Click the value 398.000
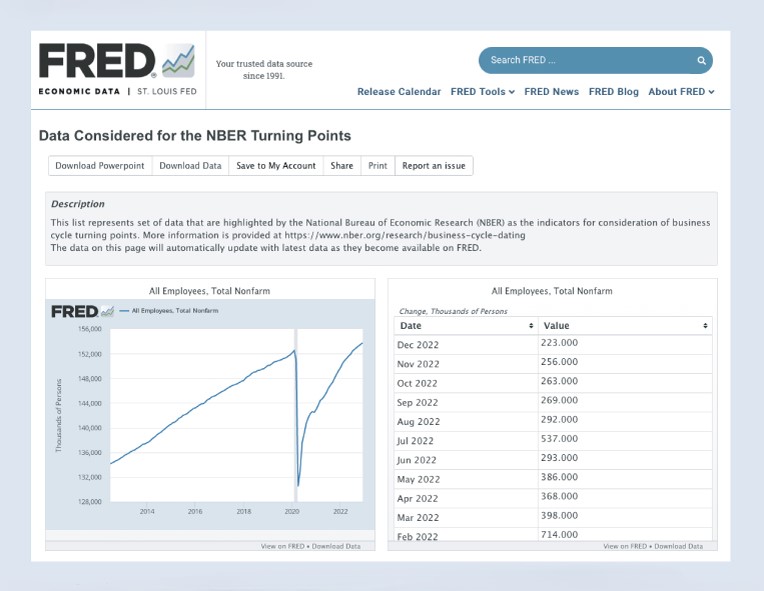The width and height of the screenshot is (764, 591). pos(559,515)
